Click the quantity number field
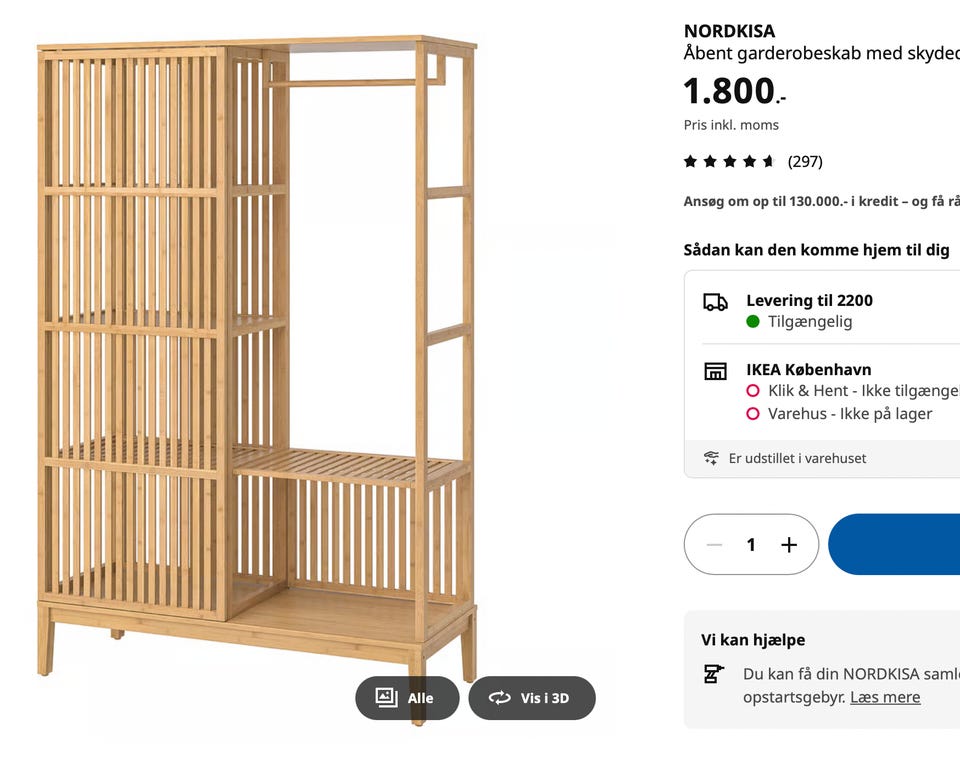960x758 pixels. coord(751,545)
